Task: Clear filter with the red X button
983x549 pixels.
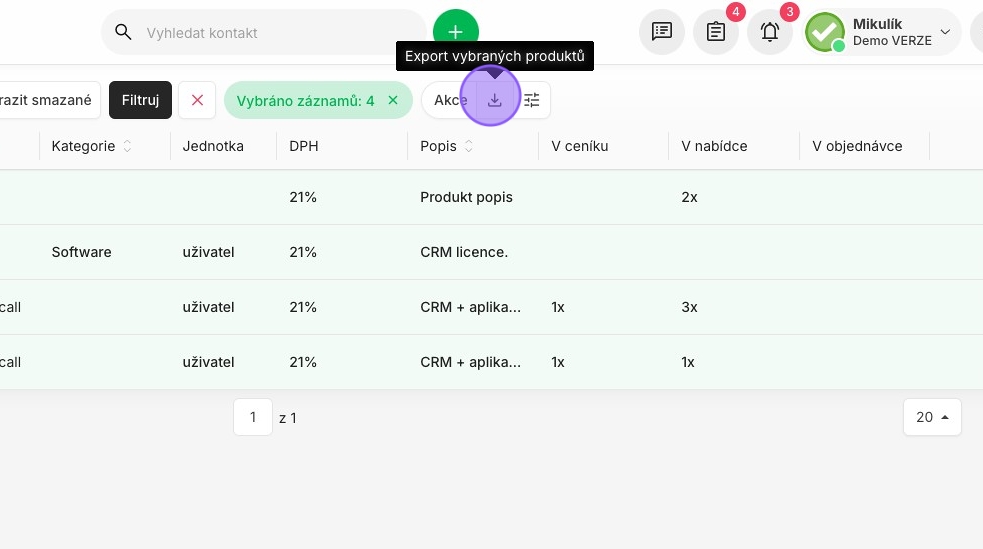Action: click(197, 100)
